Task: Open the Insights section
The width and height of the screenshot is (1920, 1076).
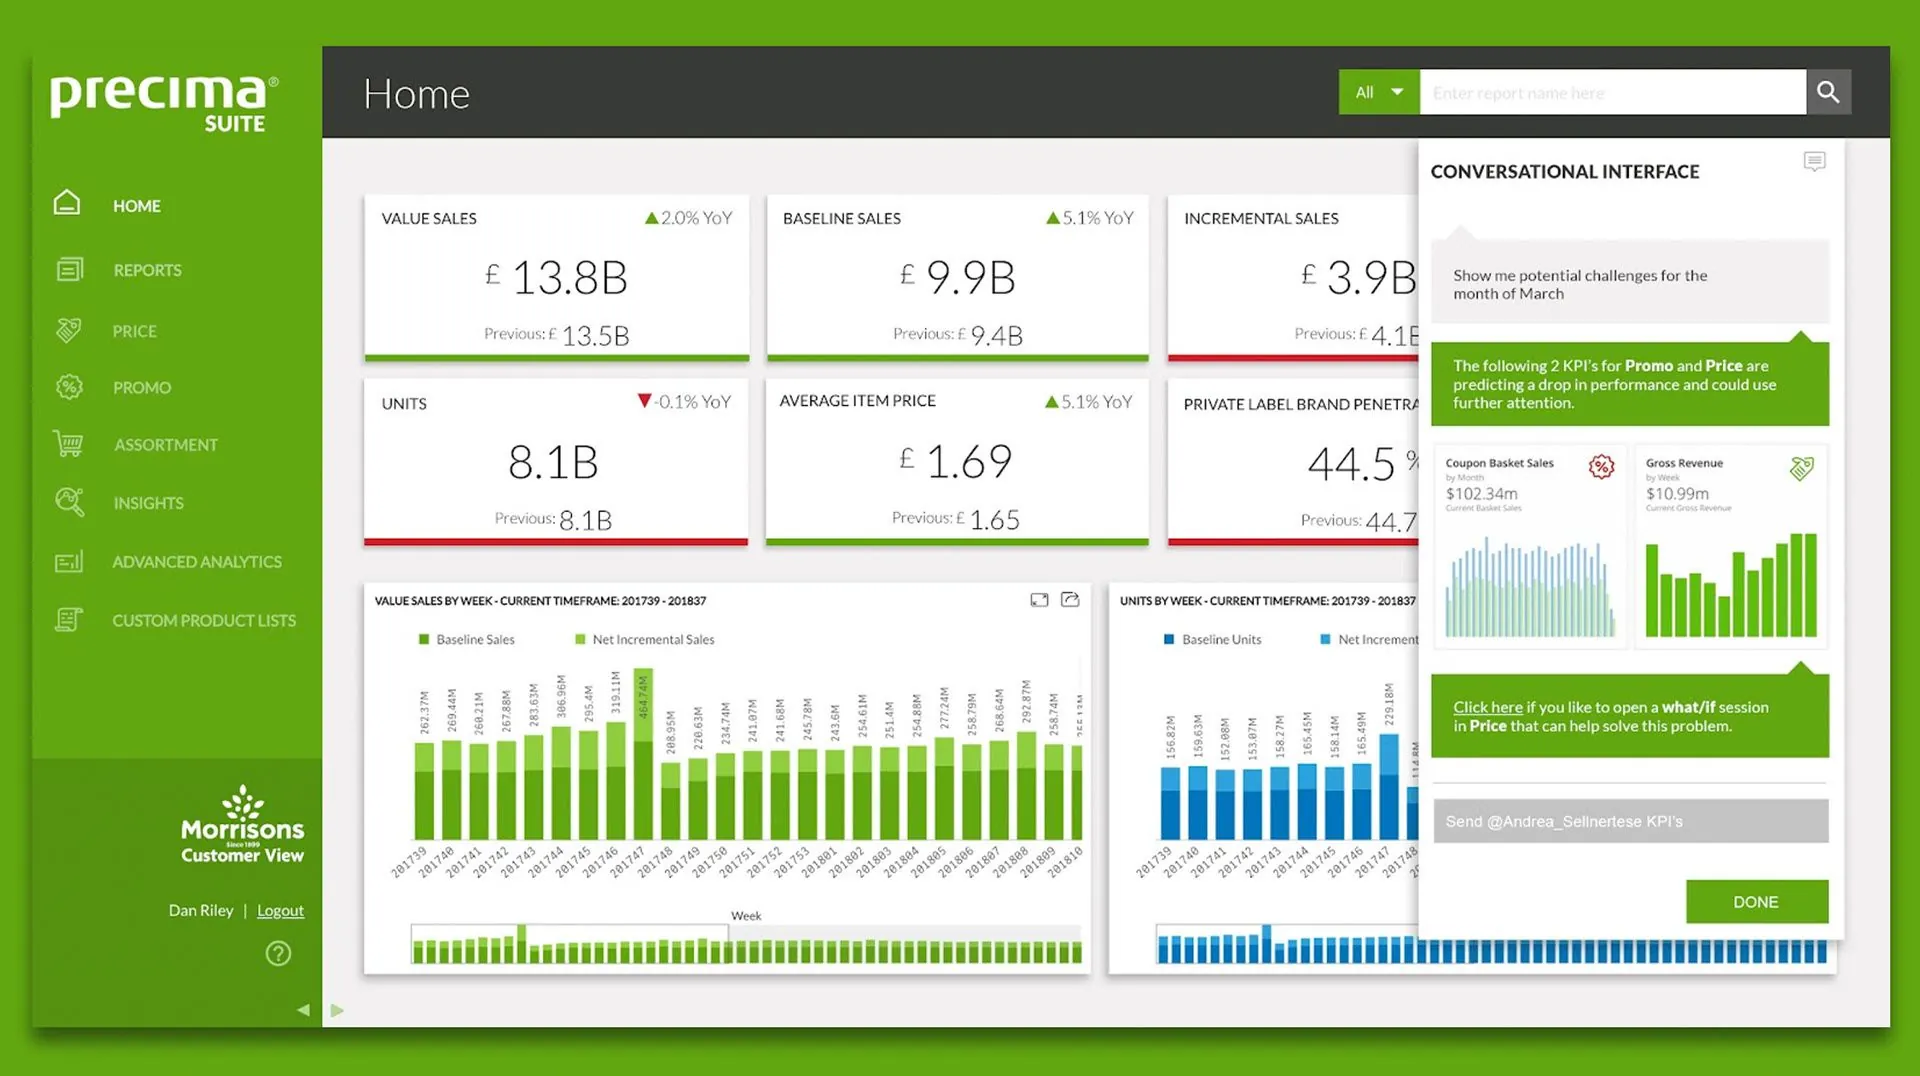Action: [x=149, y=503]
